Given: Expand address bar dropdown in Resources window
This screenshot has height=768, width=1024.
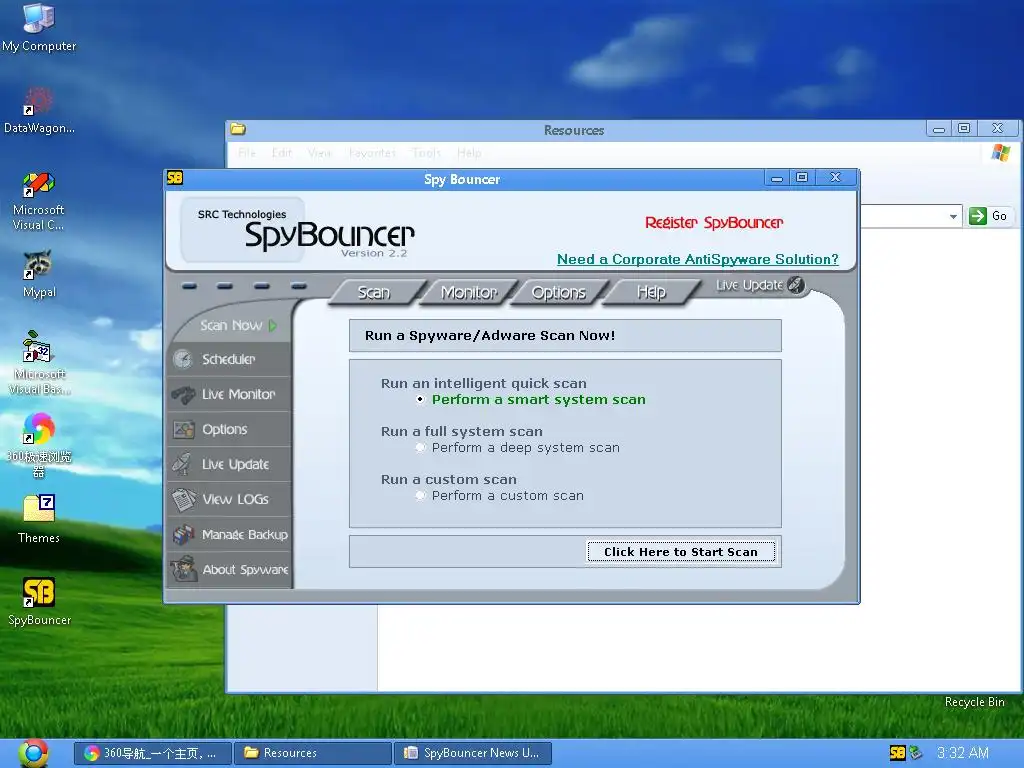Looking at the screenshot, I should (x=953, y=216).
